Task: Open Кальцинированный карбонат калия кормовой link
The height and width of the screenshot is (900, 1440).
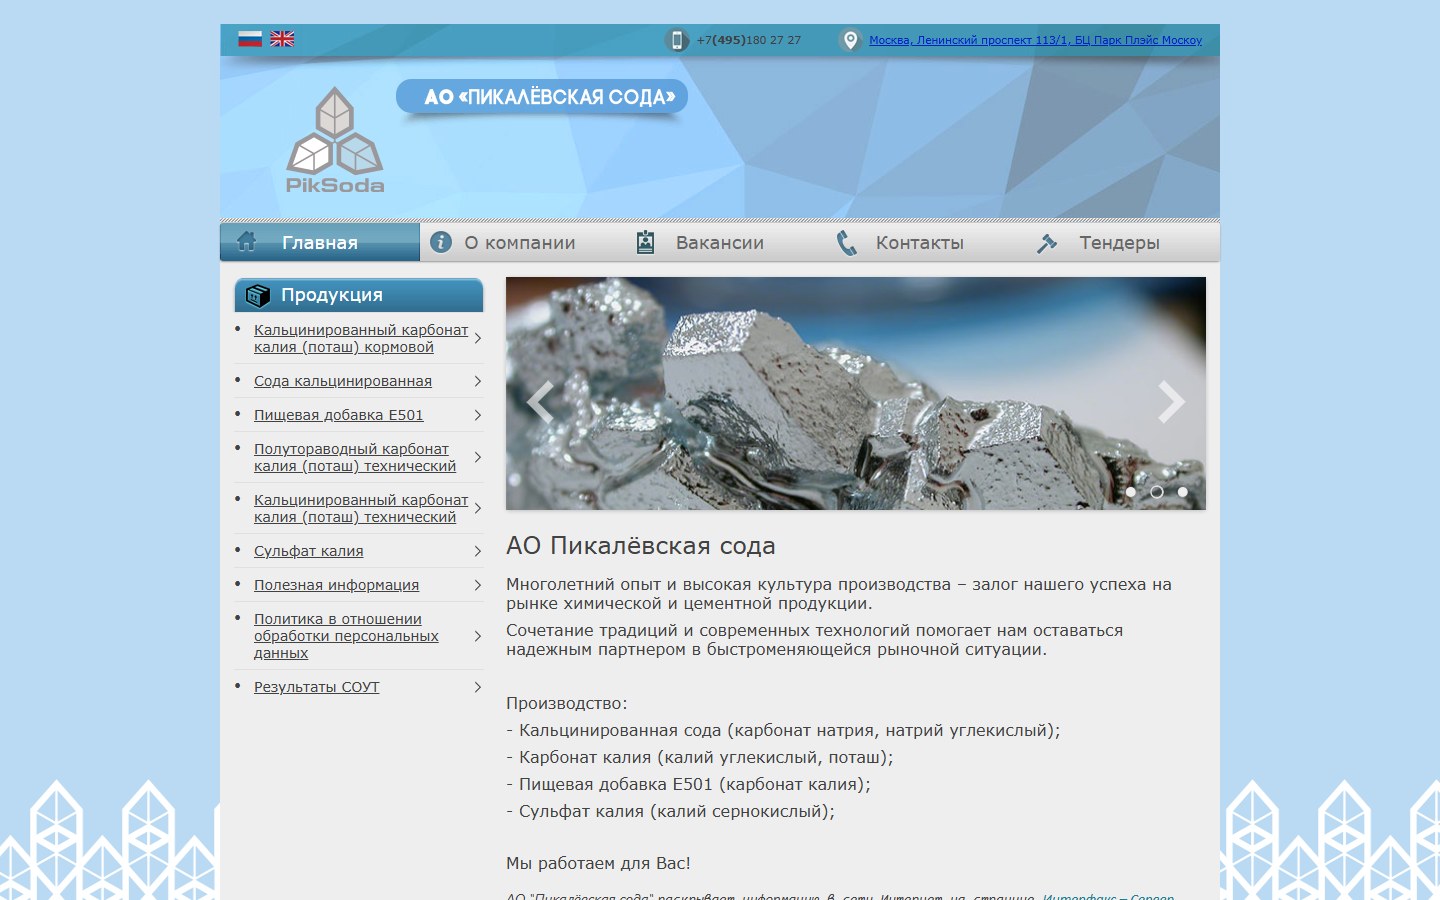Action: [x=361, y=338]
